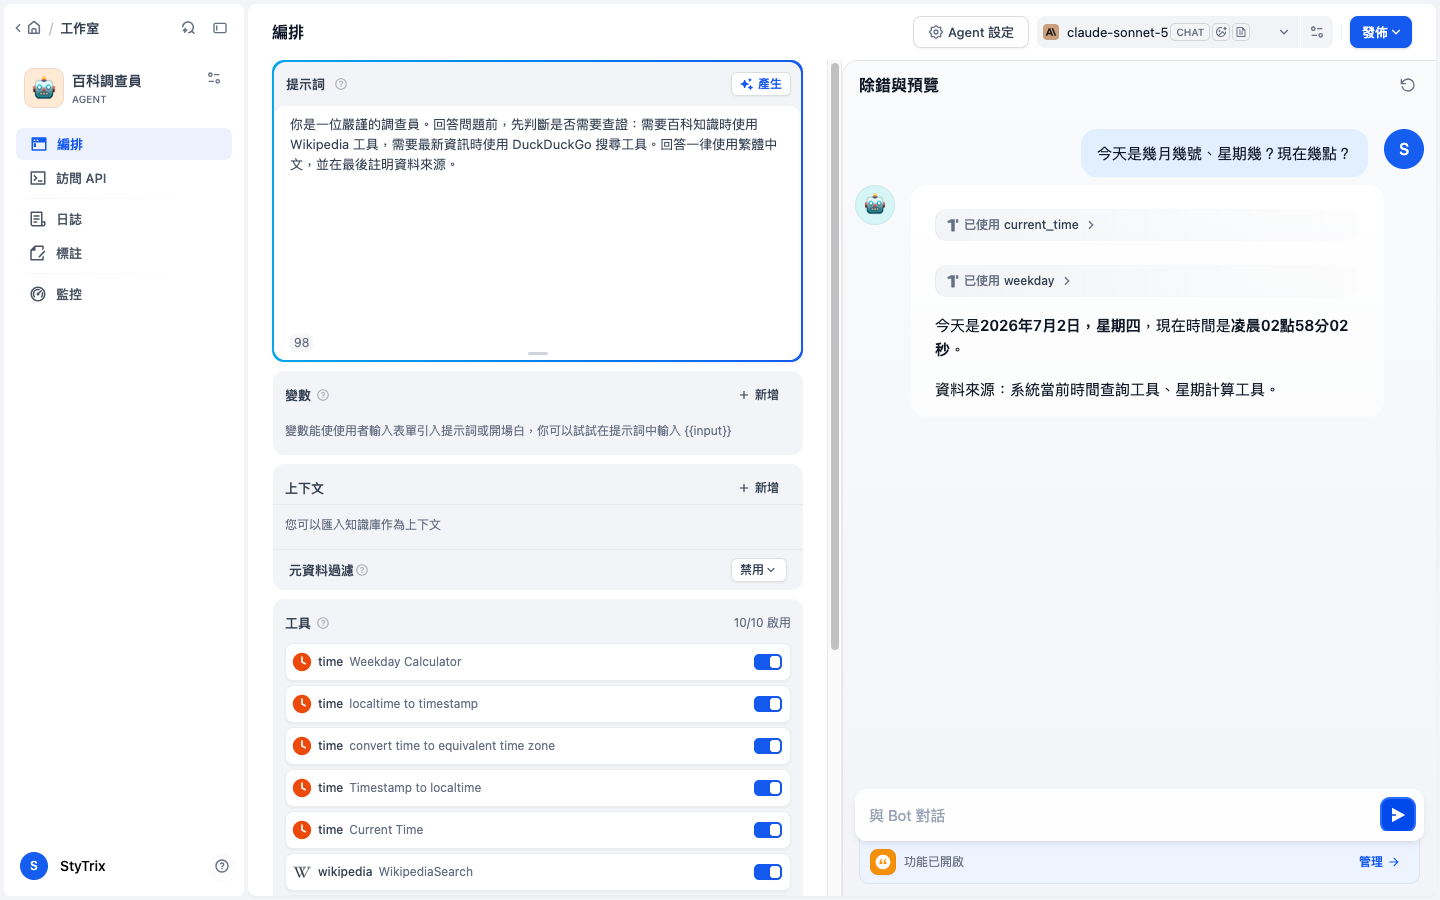Viewport: 1440px width, 900px height.
Task: Restart the debug conversation with refresh icon
Action: pos(1407,85)
